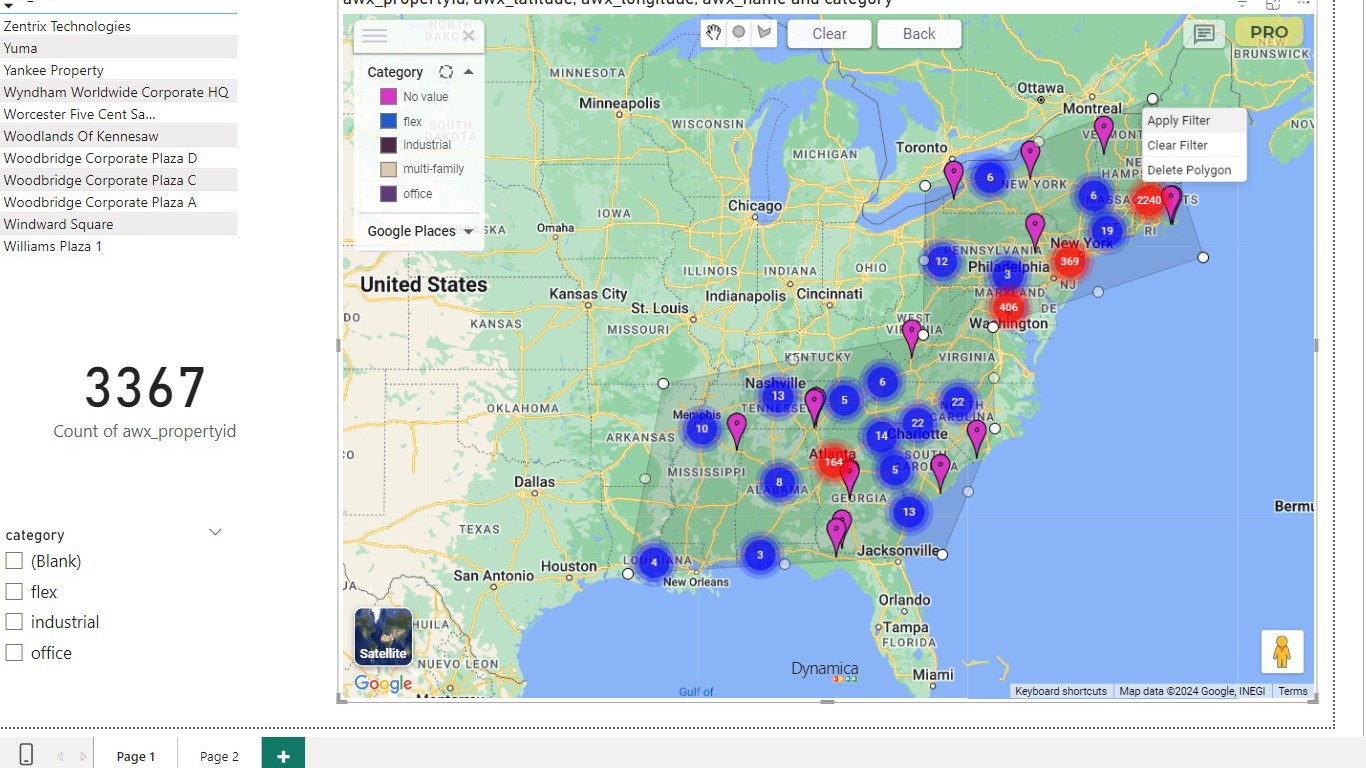The height and width of the screenshot is (768, 1366).
Task: Close the map legend panel
Action: [468, 35]
